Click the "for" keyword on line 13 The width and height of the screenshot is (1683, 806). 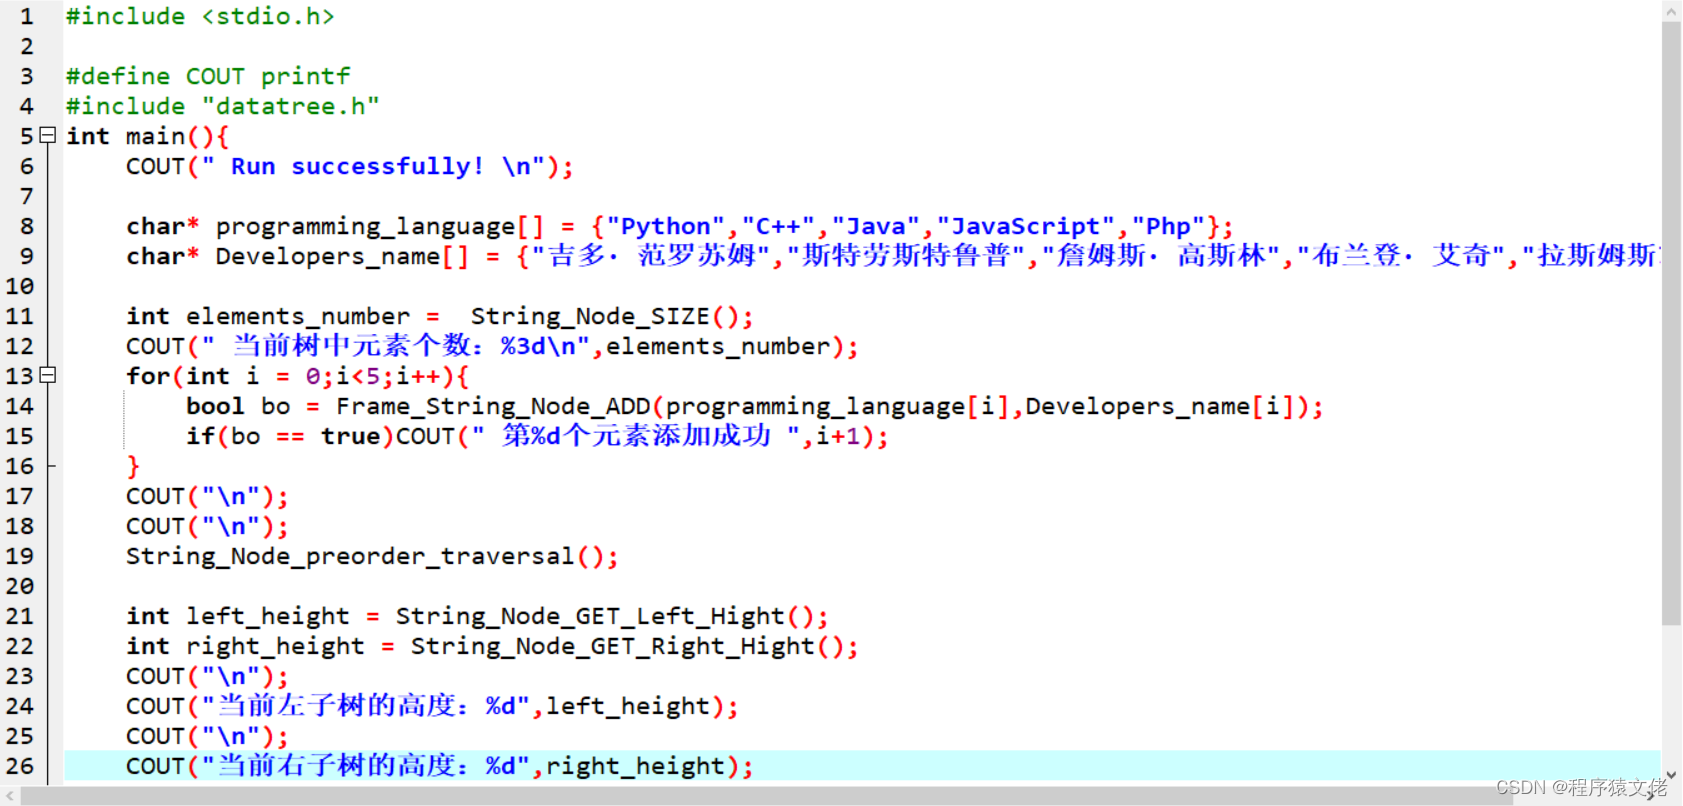[148, 377]
